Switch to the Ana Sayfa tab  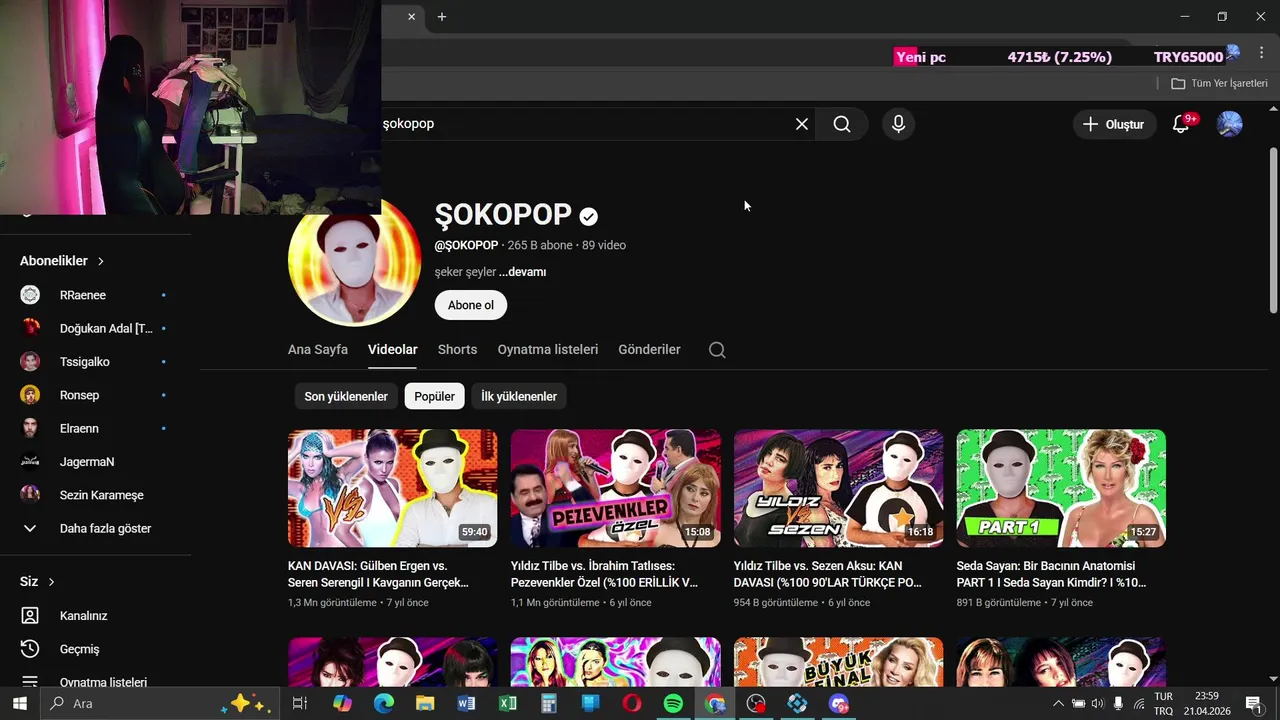coord(318,350)
